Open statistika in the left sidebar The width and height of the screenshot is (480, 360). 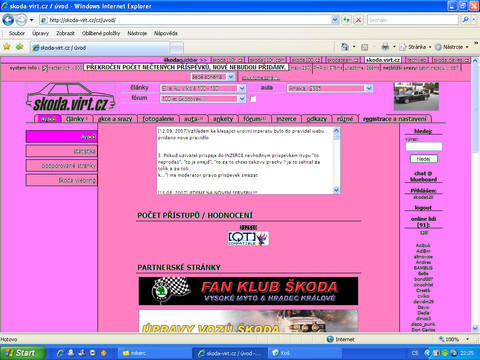coord(62,151)
